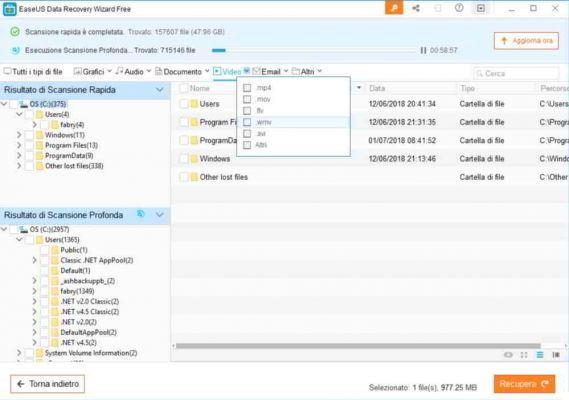The height and width of the screenshot is (400, 569).
Task: Select OS (C:)(2957) deep scan node
Action: (49, 229)
